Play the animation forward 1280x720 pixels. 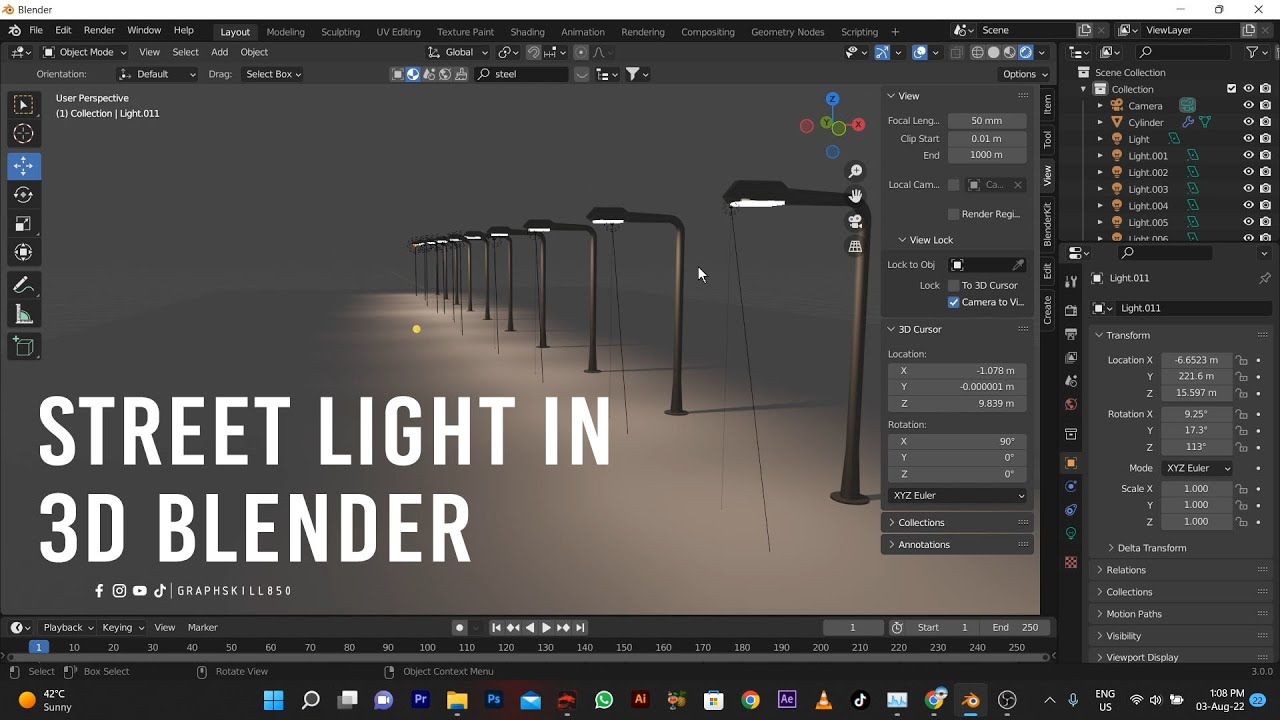546,628
